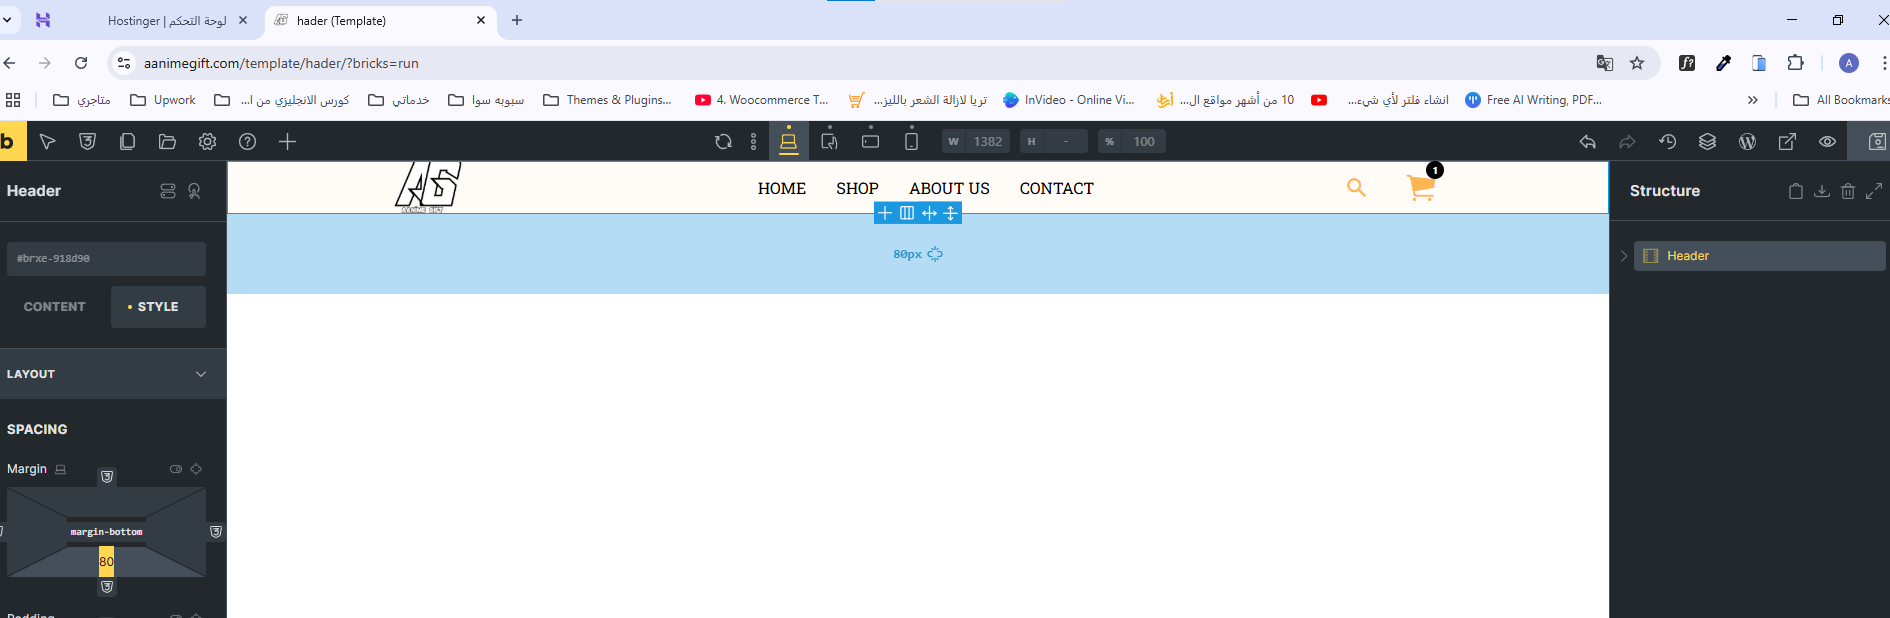Switch to tablet portrait breakpoint
Viewport: 1890px width, 618px height.
coord(829,141)
